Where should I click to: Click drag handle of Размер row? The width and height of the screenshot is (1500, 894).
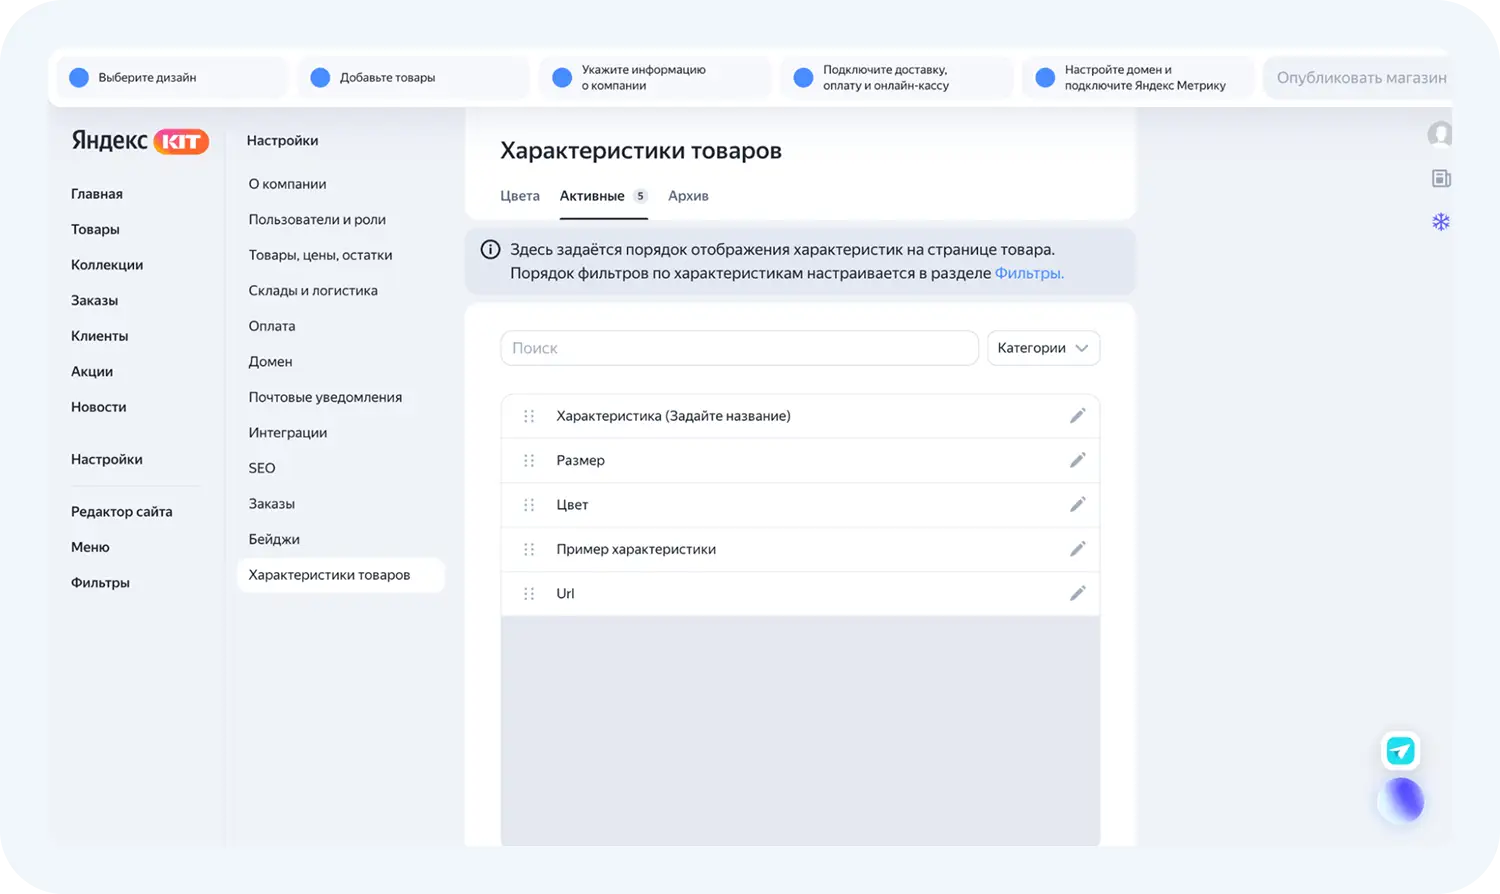pyautogui.click(x=529, y=460)
